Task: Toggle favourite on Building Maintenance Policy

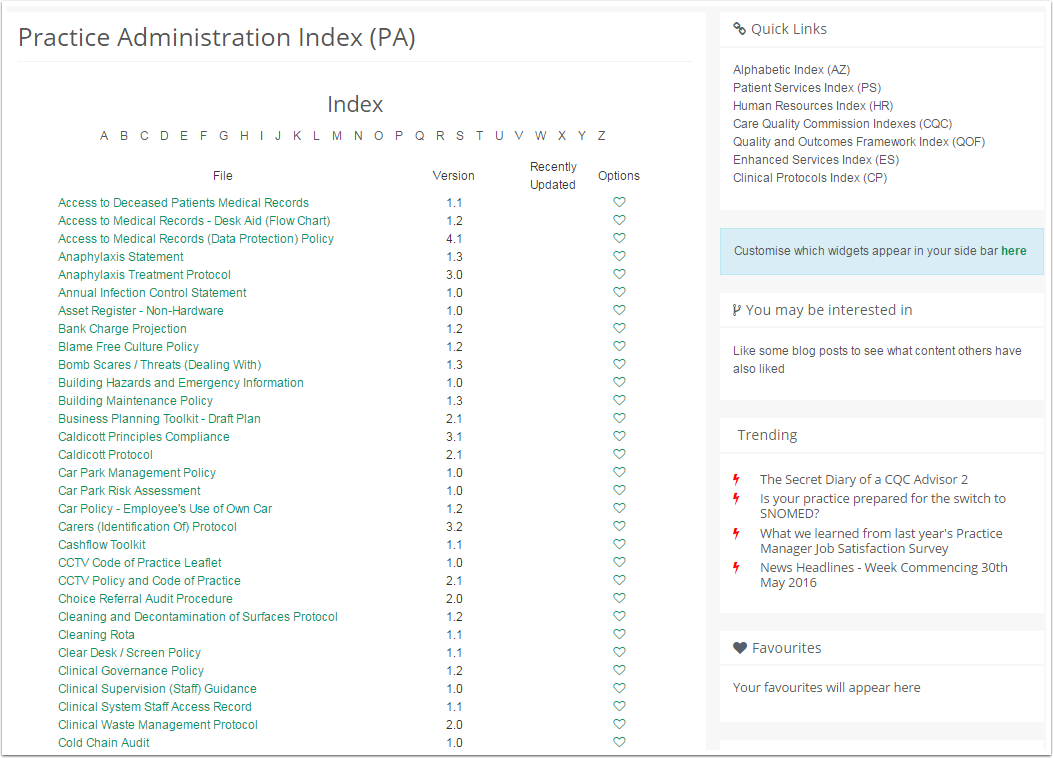Action: point(619,401)
